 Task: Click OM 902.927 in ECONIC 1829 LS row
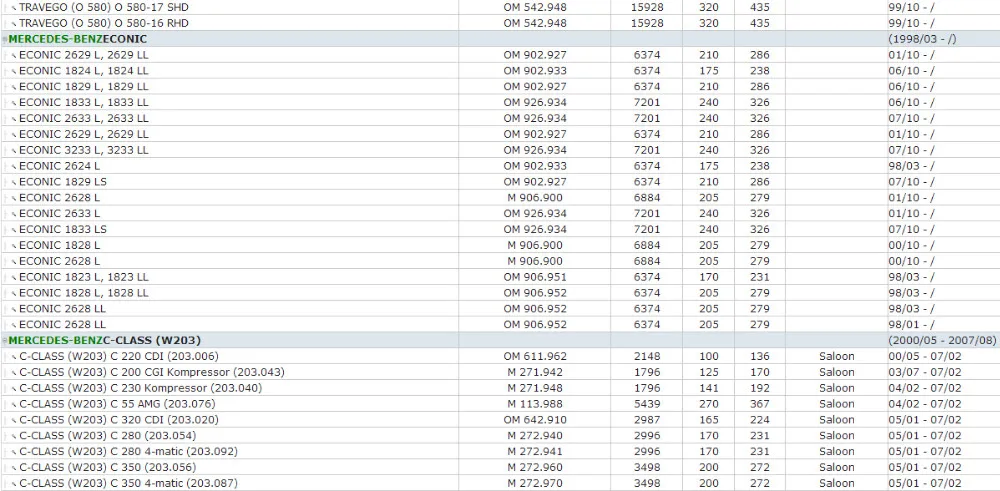(x=535, y=182)
